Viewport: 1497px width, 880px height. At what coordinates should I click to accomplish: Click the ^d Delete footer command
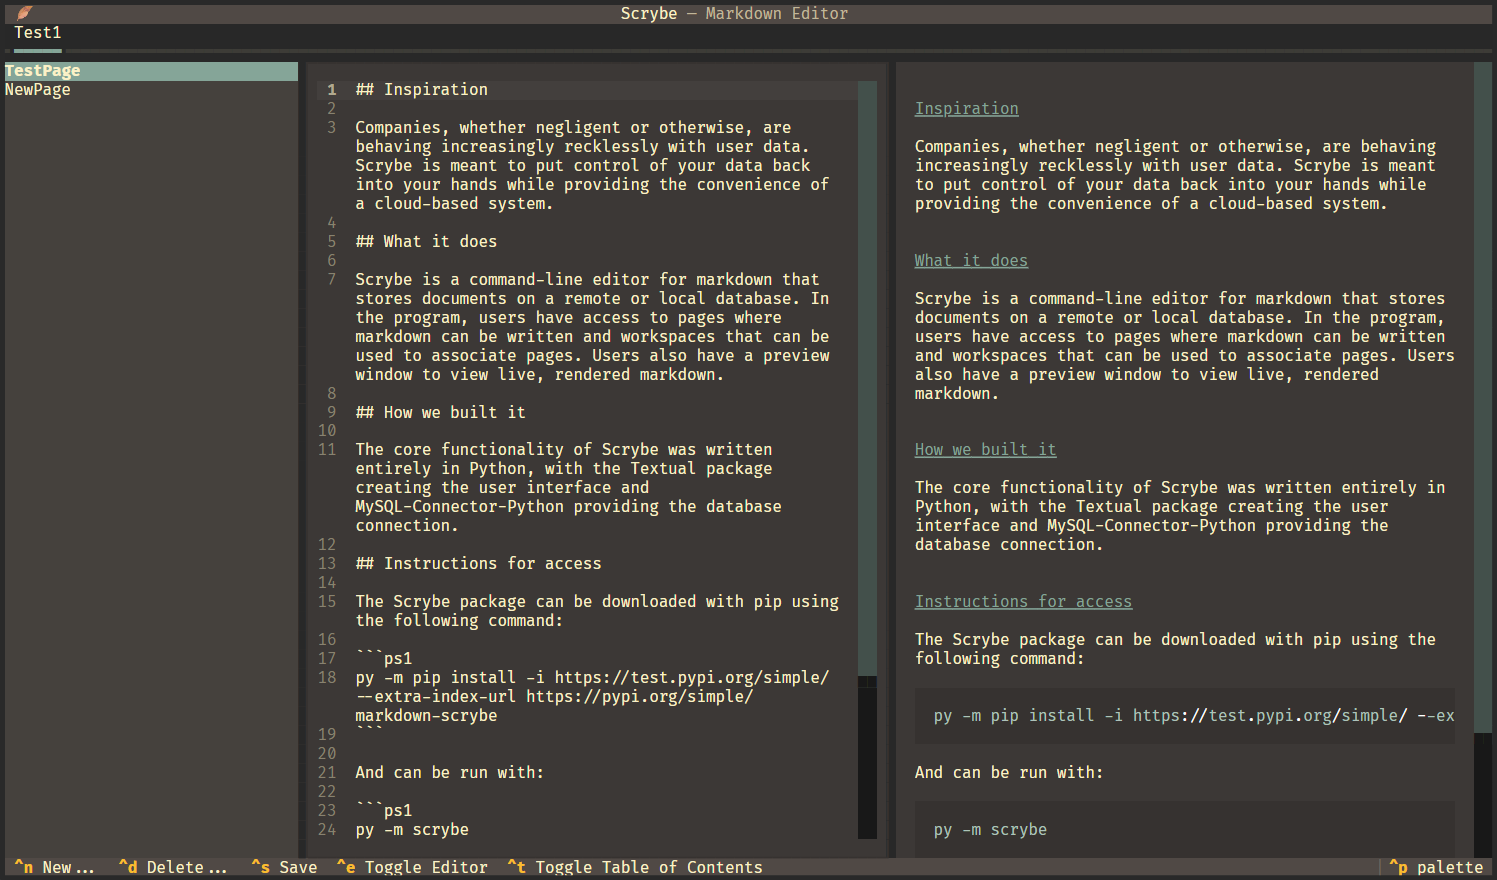[x=173, y=868]
